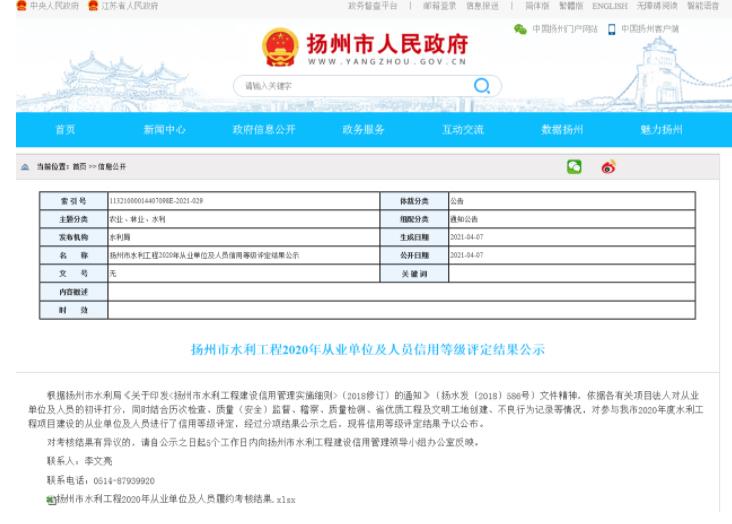The height and width of the screenshot is (524, 732).
Task: Click the search magnifier icon
Action: click(482, 86)
